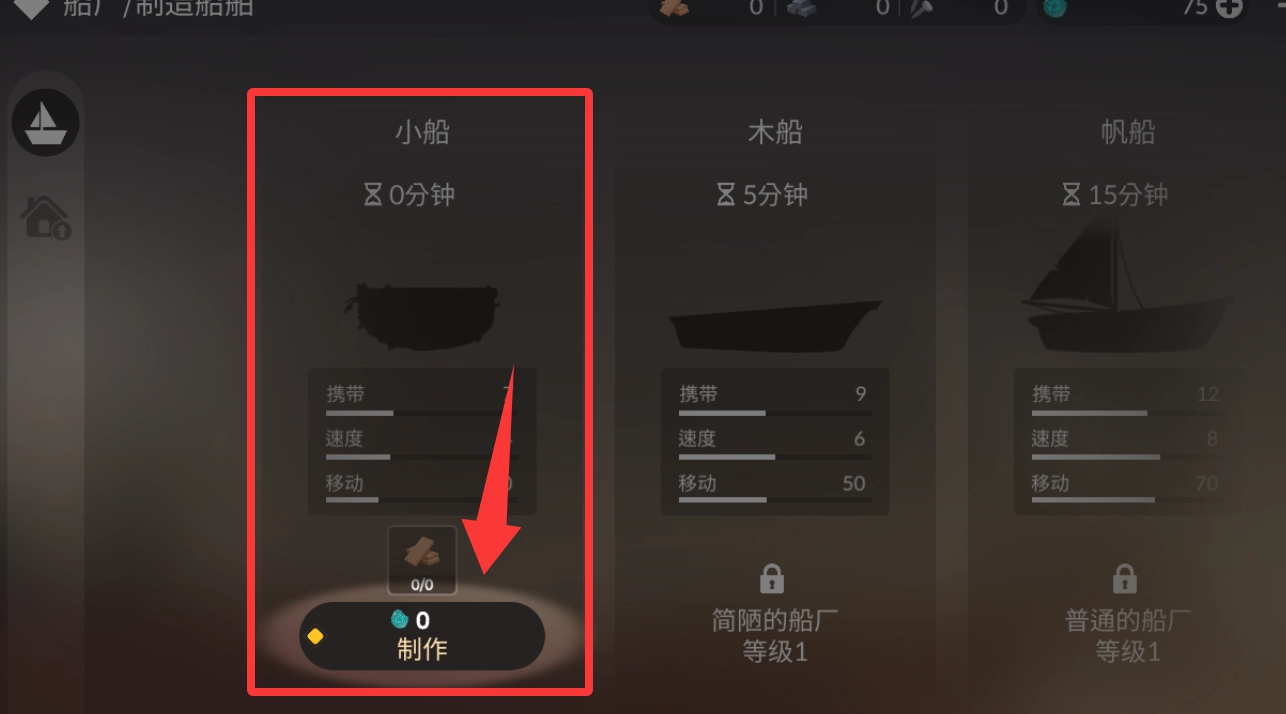The height and width of the screenshot is (714, 1286).
Task: Tap the back diamond icon at top left
Action: point(30,8)
